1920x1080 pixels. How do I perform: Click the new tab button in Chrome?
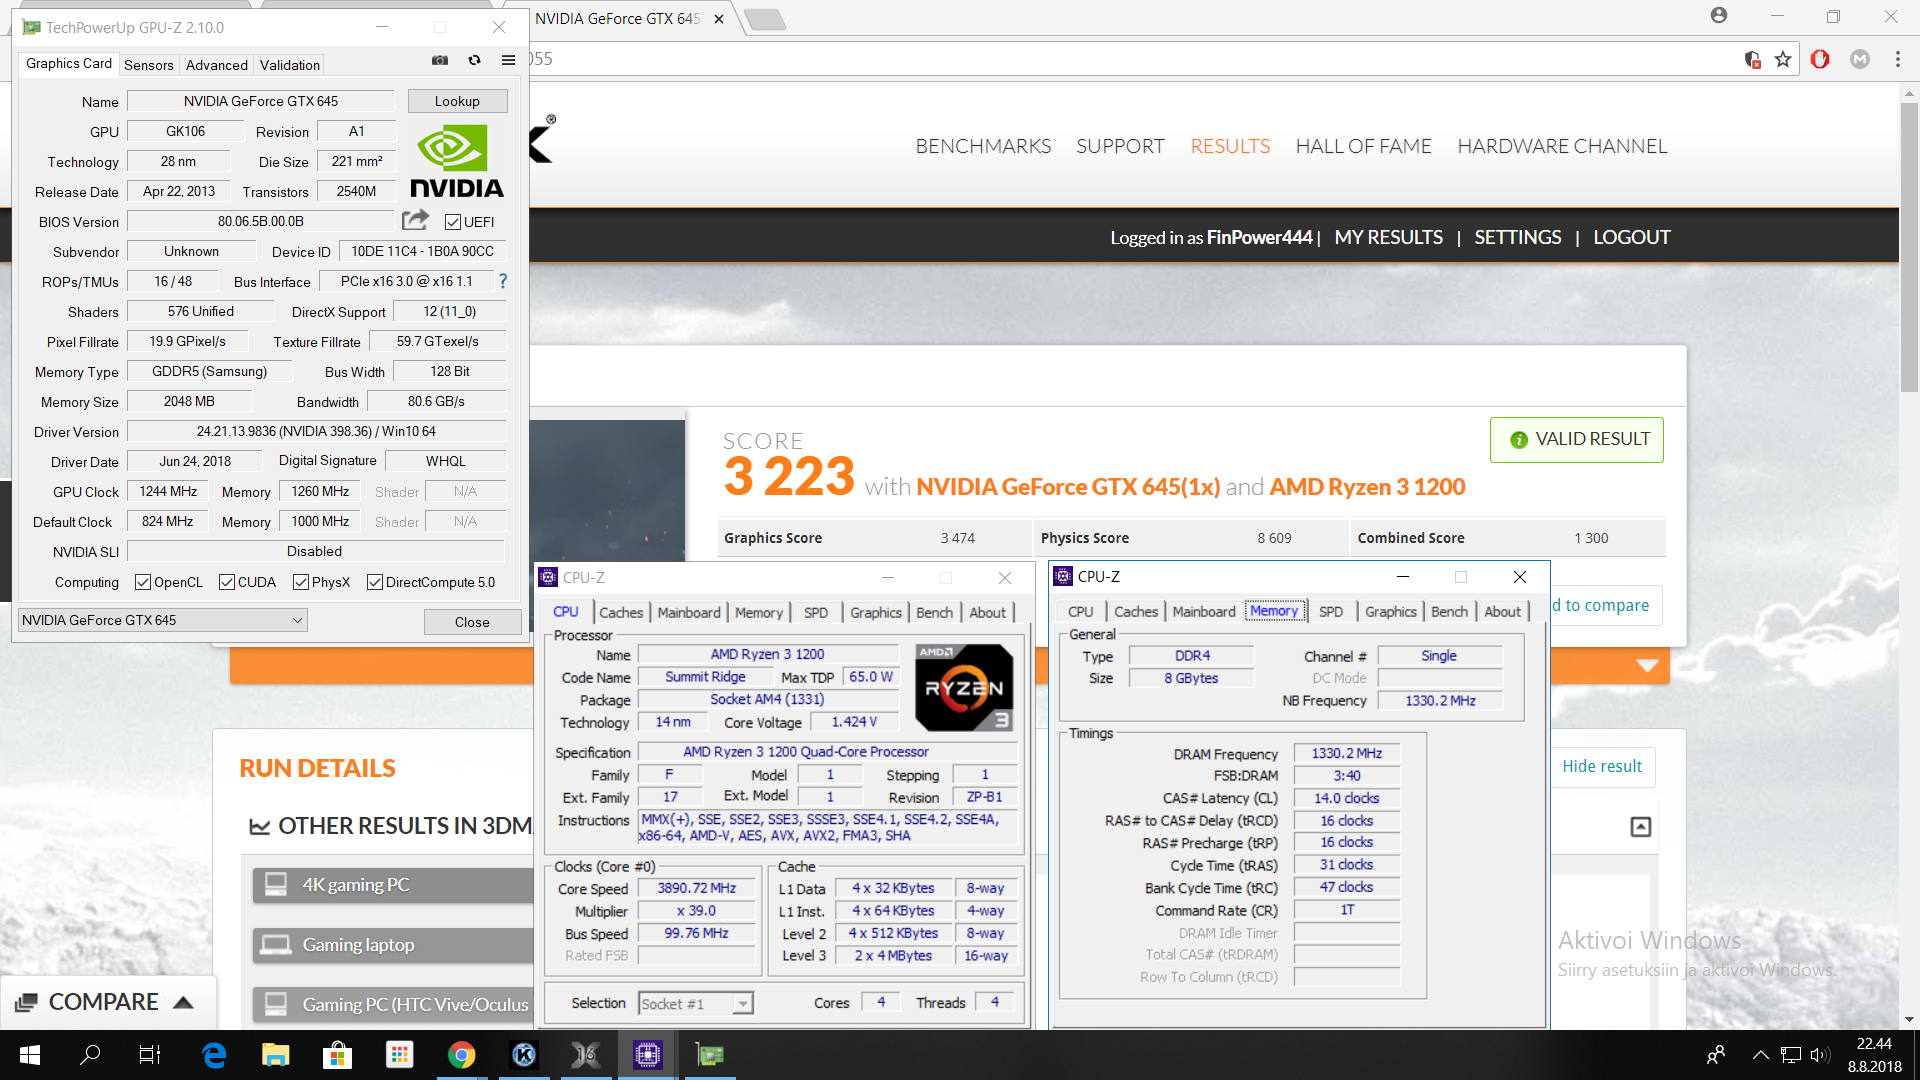click(x=765, y=19)
